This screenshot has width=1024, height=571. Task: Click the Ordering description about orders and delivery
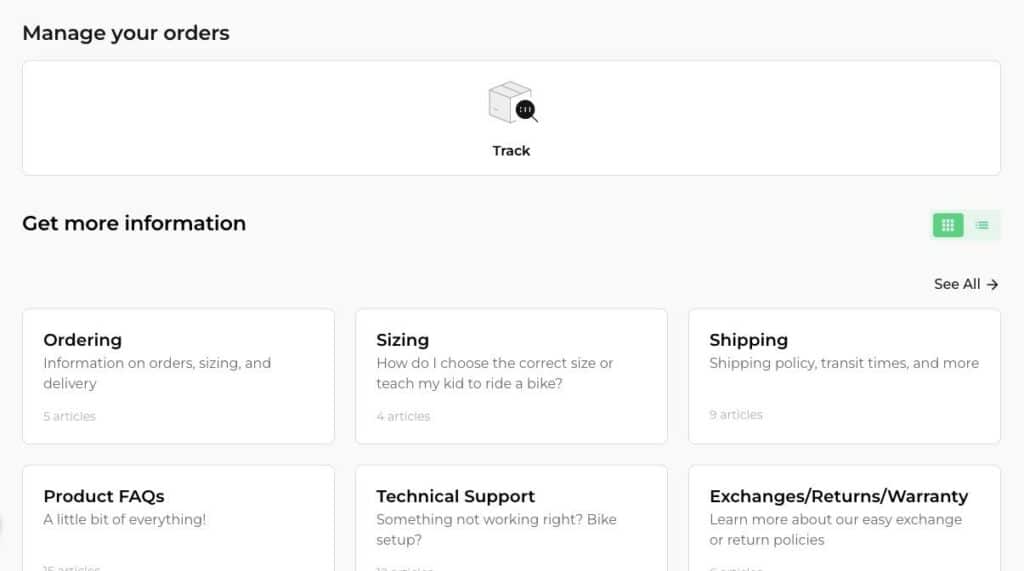(157, 373)
